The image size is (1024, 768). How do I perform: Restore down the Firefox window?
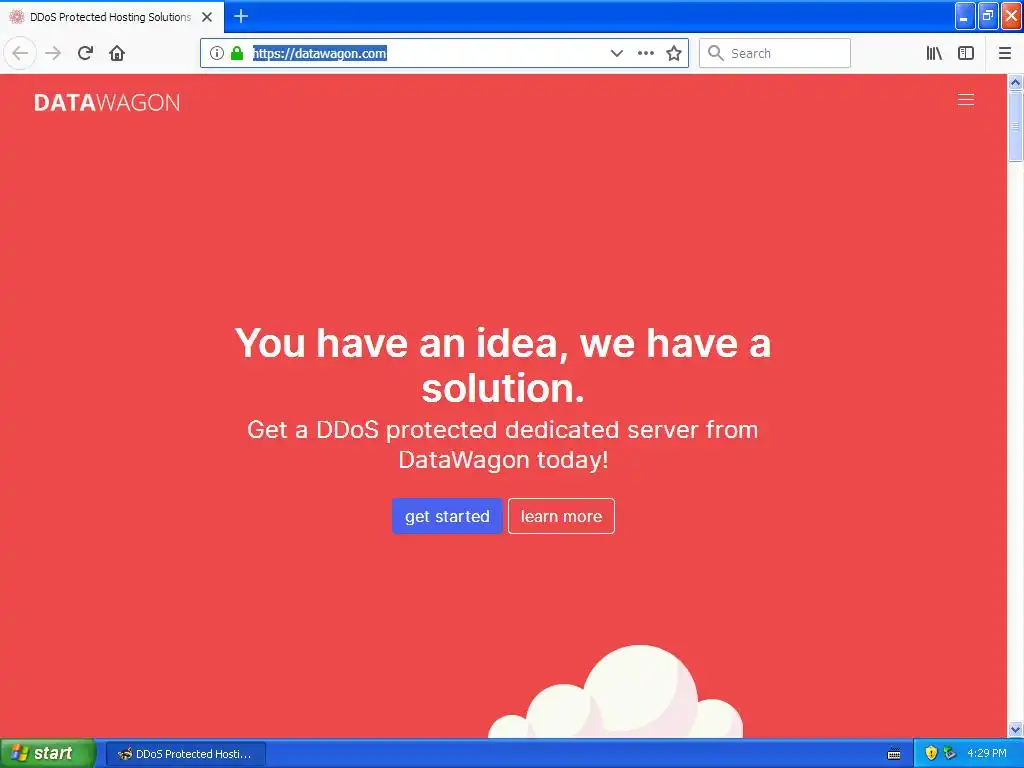(x=988, y=16)
